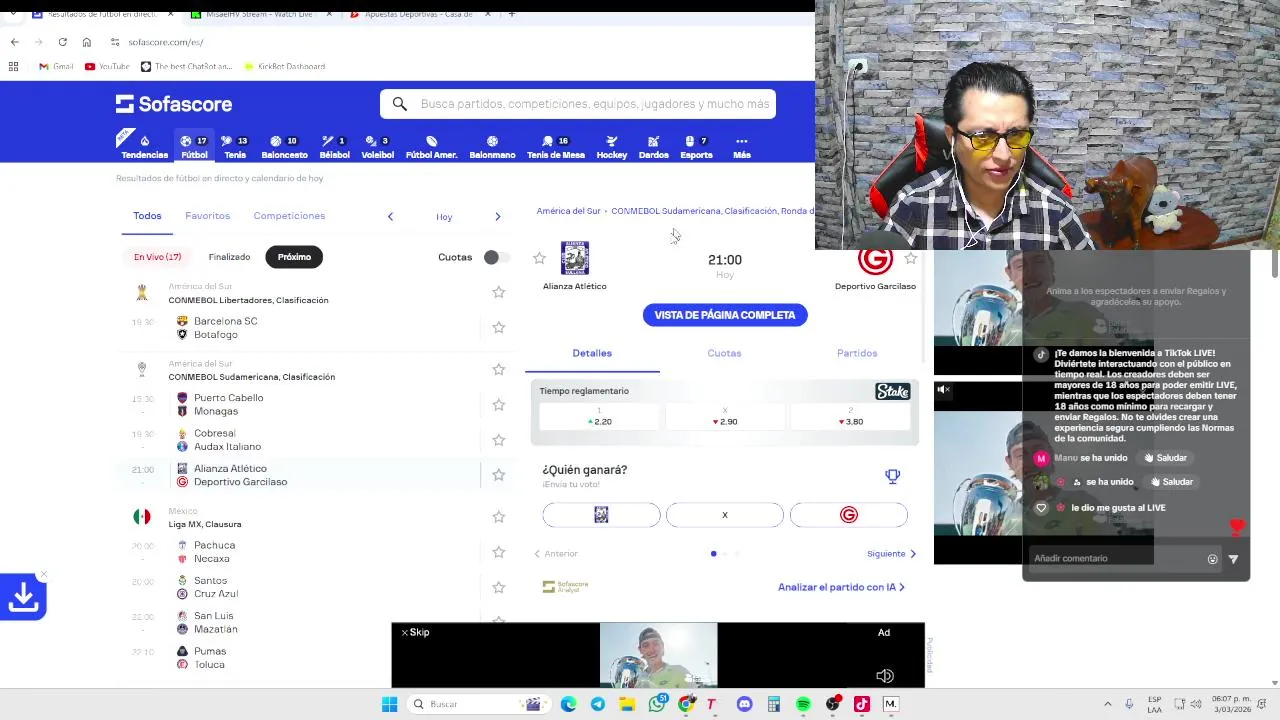The width and height of the screenshot is (1280, 720).
Task: Favorite the Pachuca vs Necaxa match
Action: tap(498, 552)
